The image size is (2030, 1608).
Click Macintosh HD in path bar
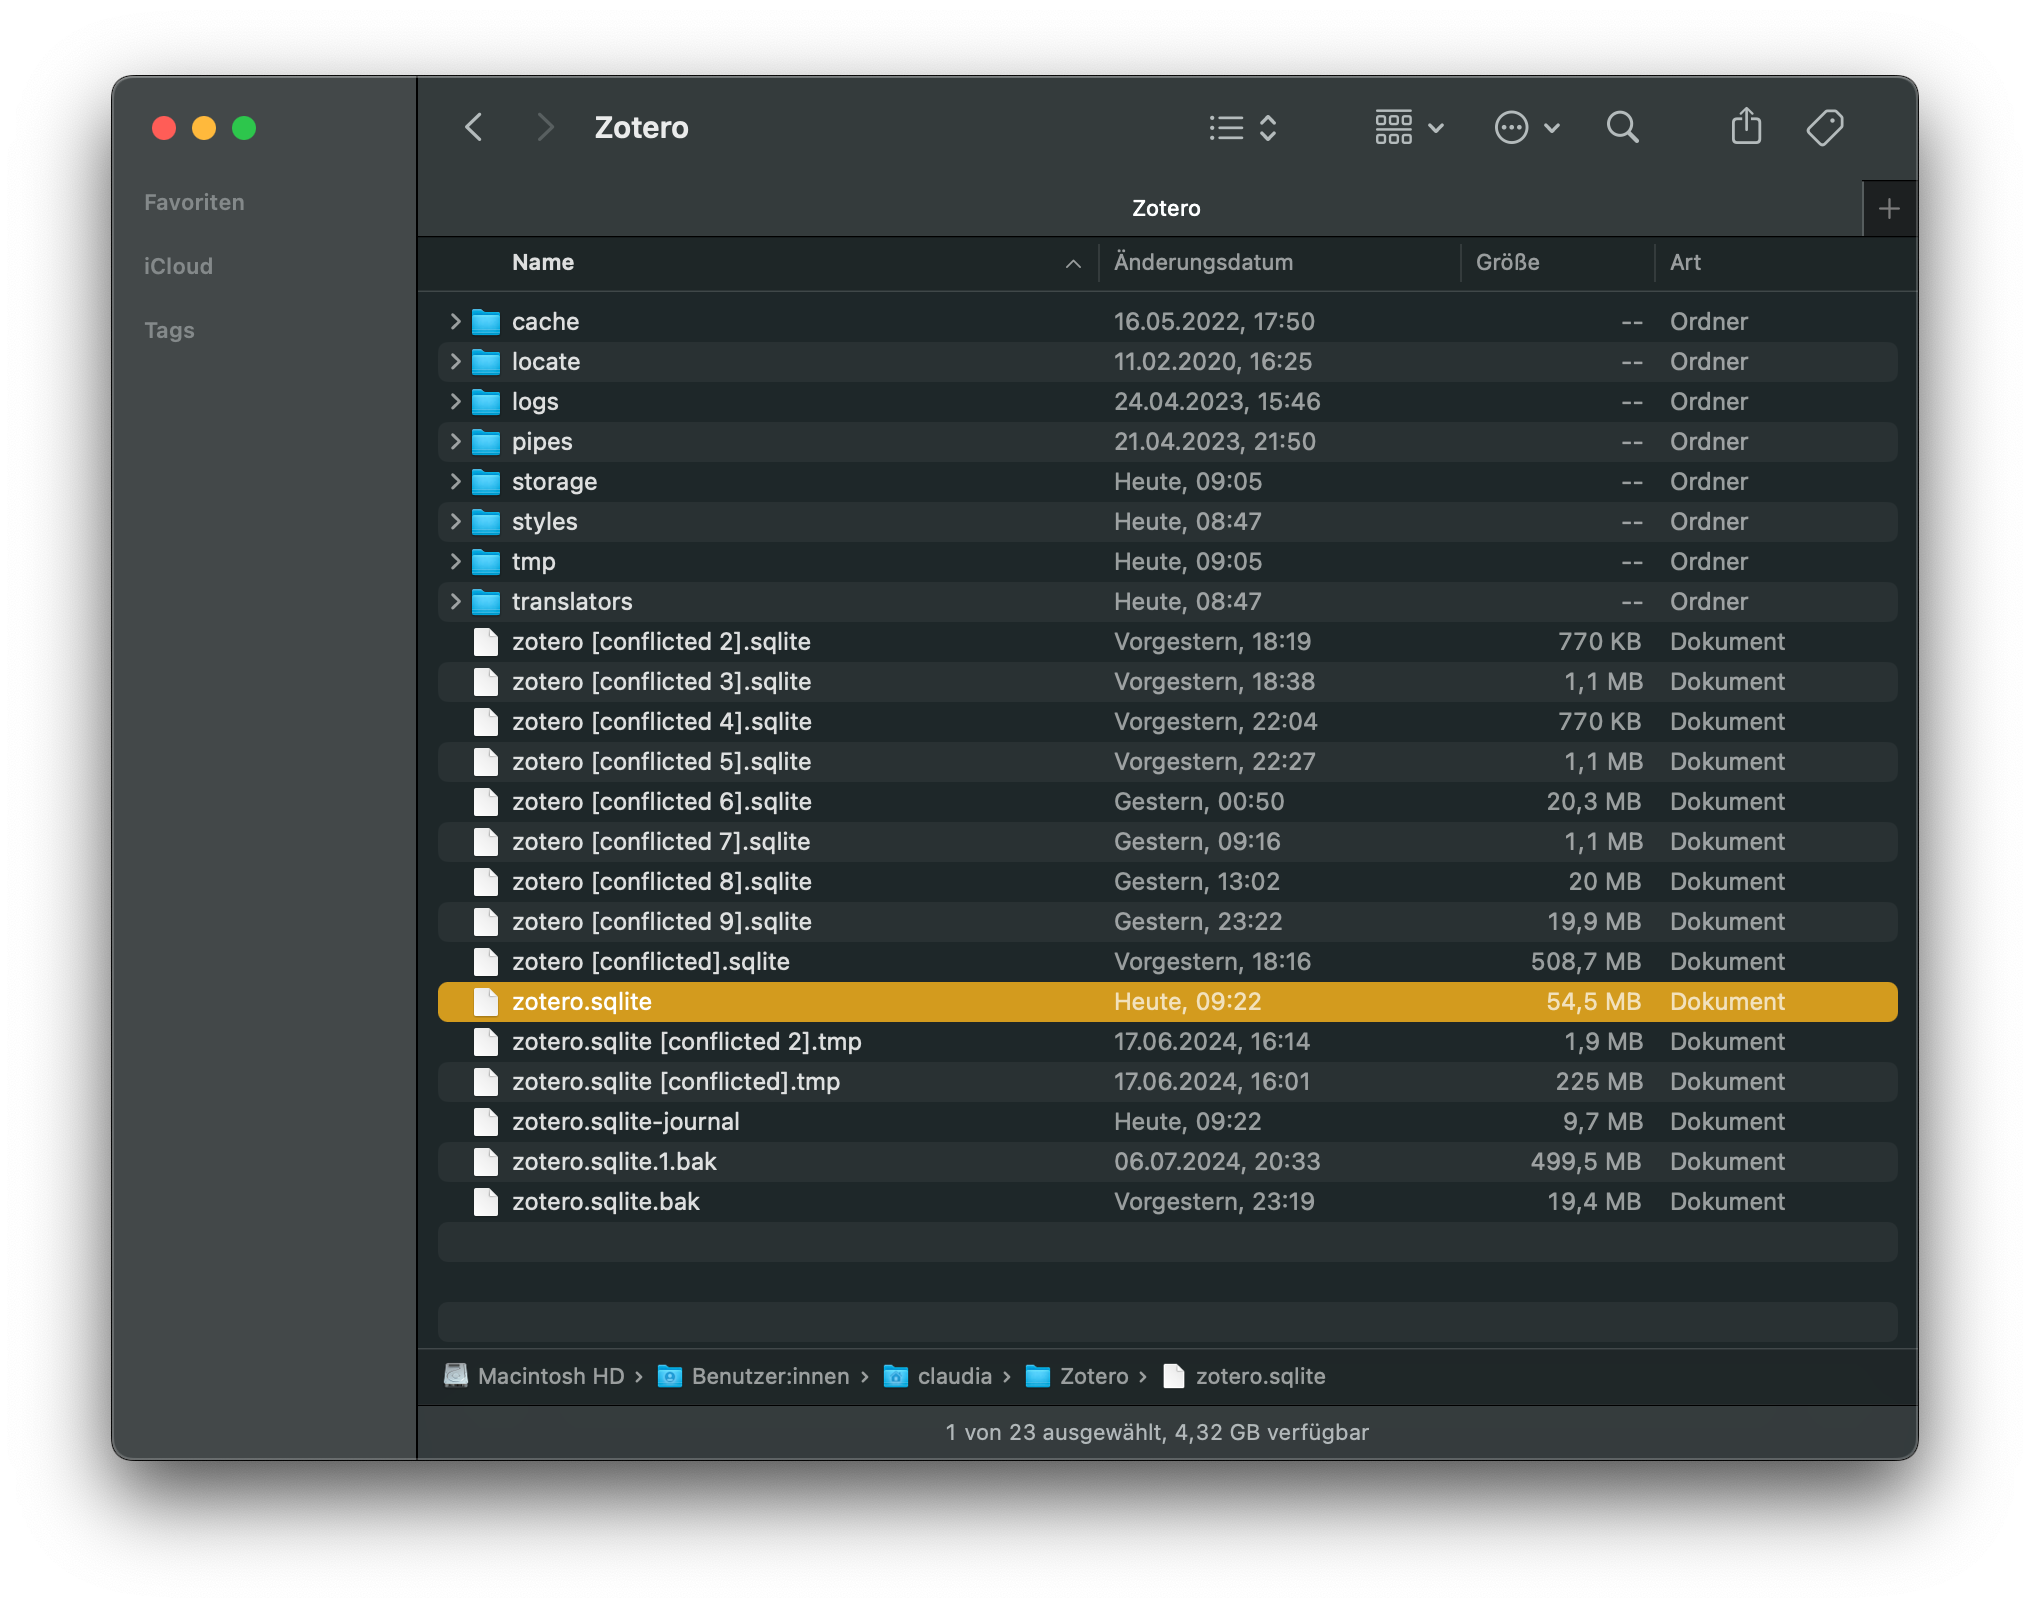(550, 1377)
